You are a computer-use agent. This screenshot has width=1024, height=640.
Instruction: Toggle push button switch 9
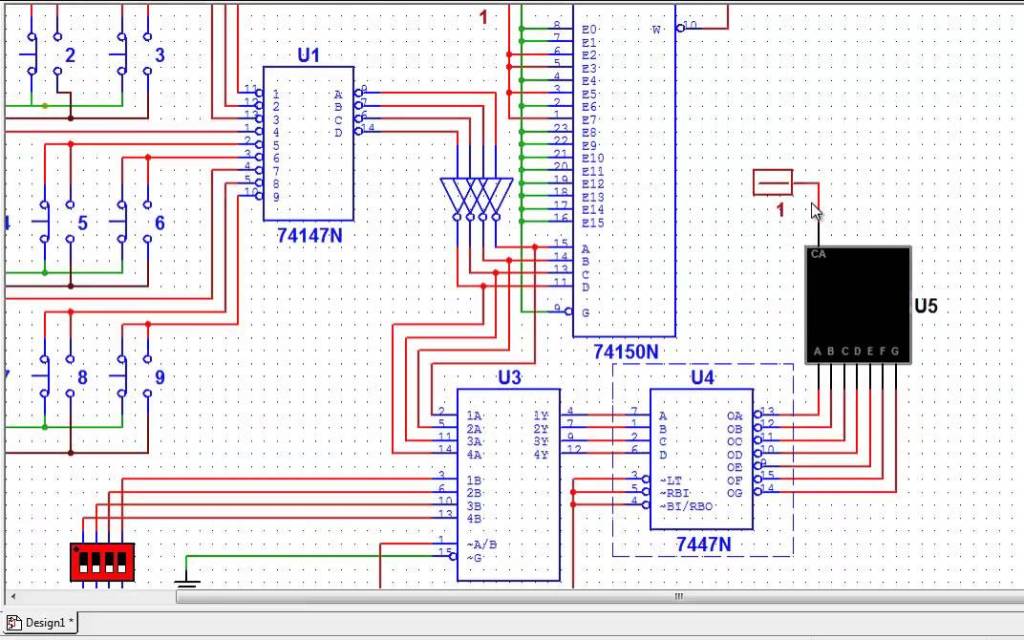pyautogui.click(x=123, y=377)
